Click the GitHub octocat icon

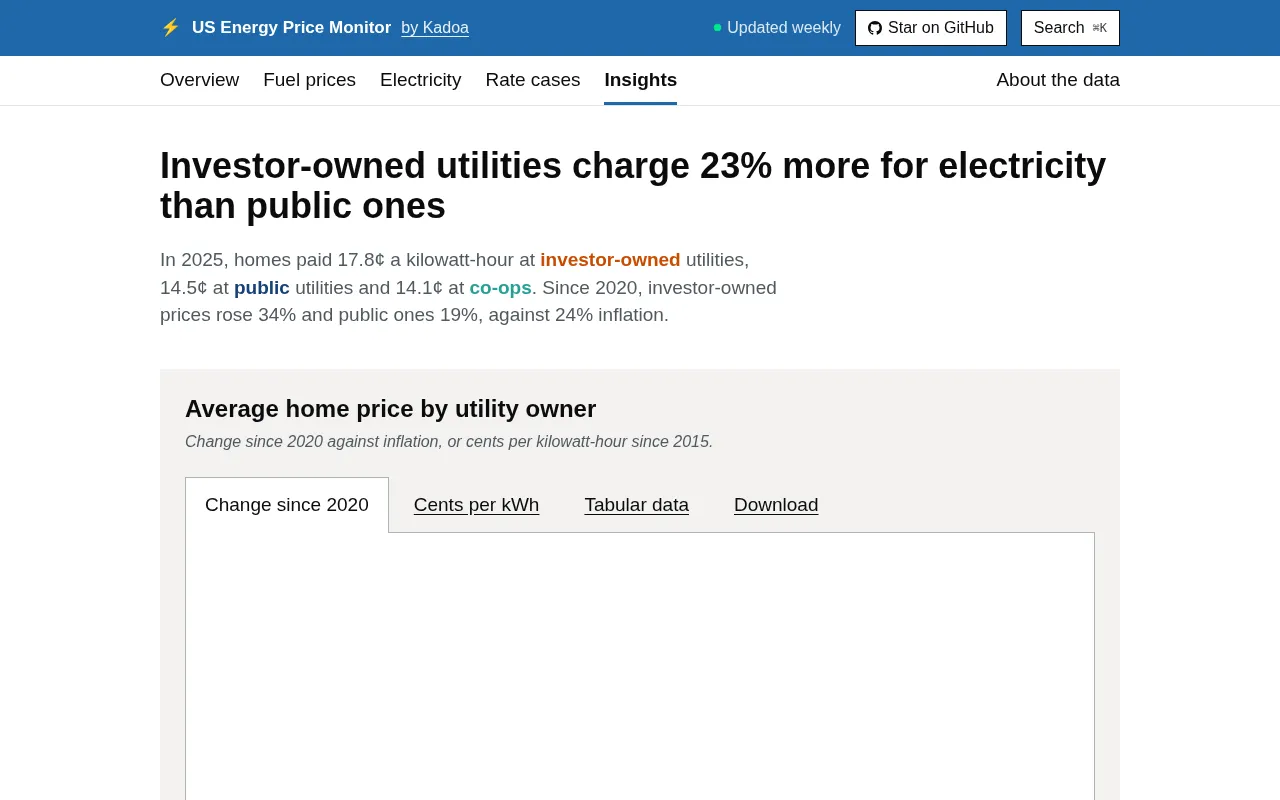(875, 28)
